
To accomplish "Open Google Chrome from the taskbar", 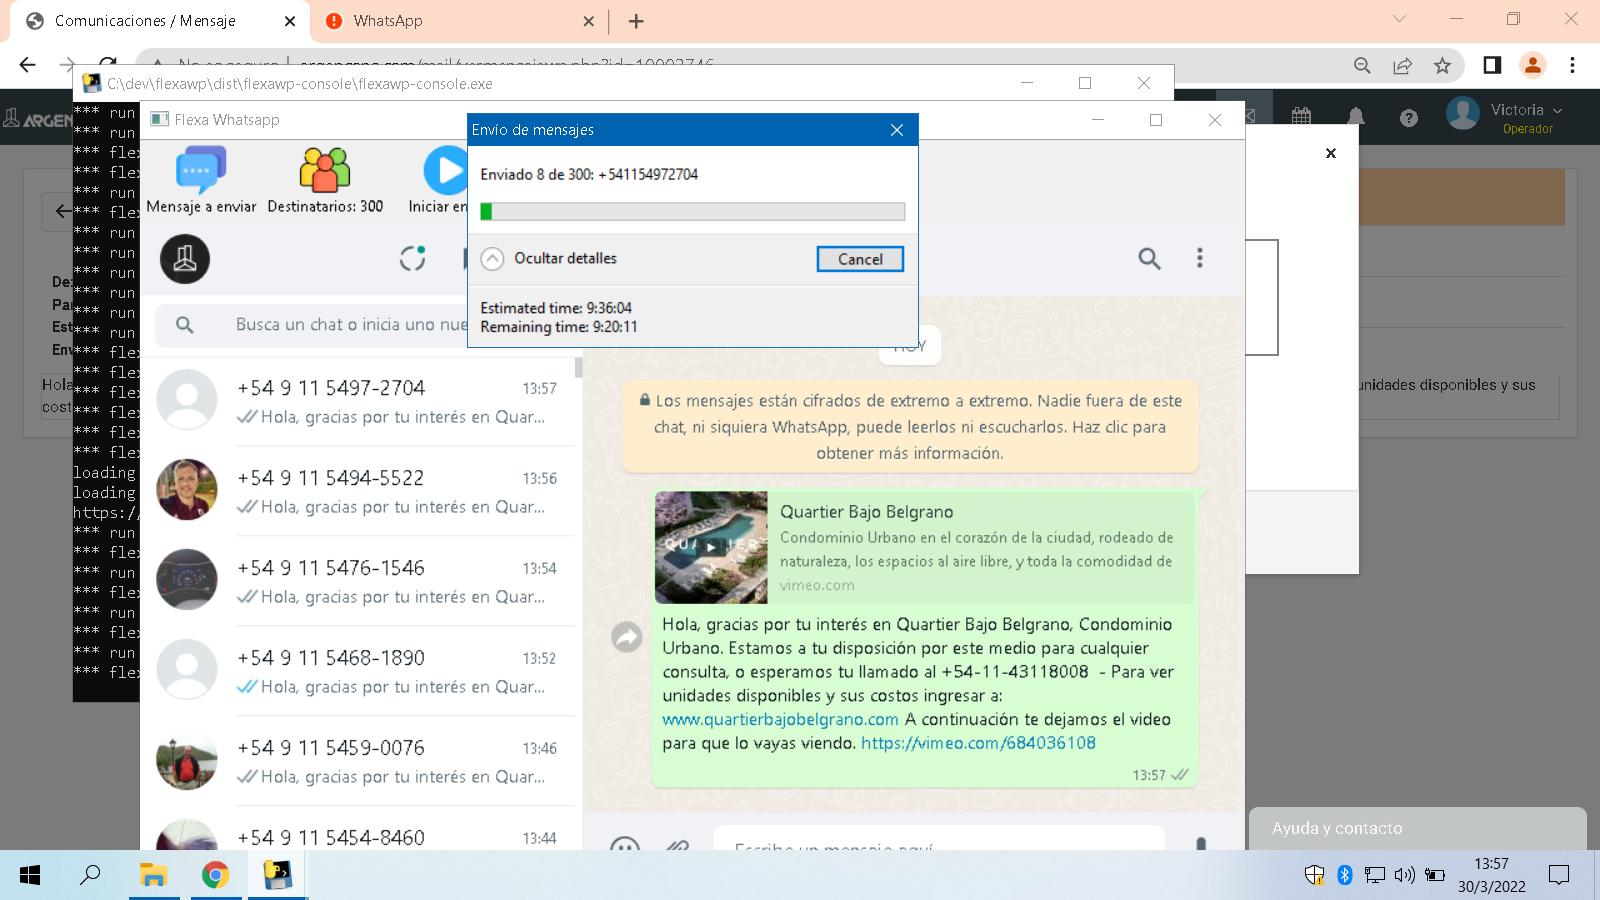I will pyautogui.click(x=215, y=876).
